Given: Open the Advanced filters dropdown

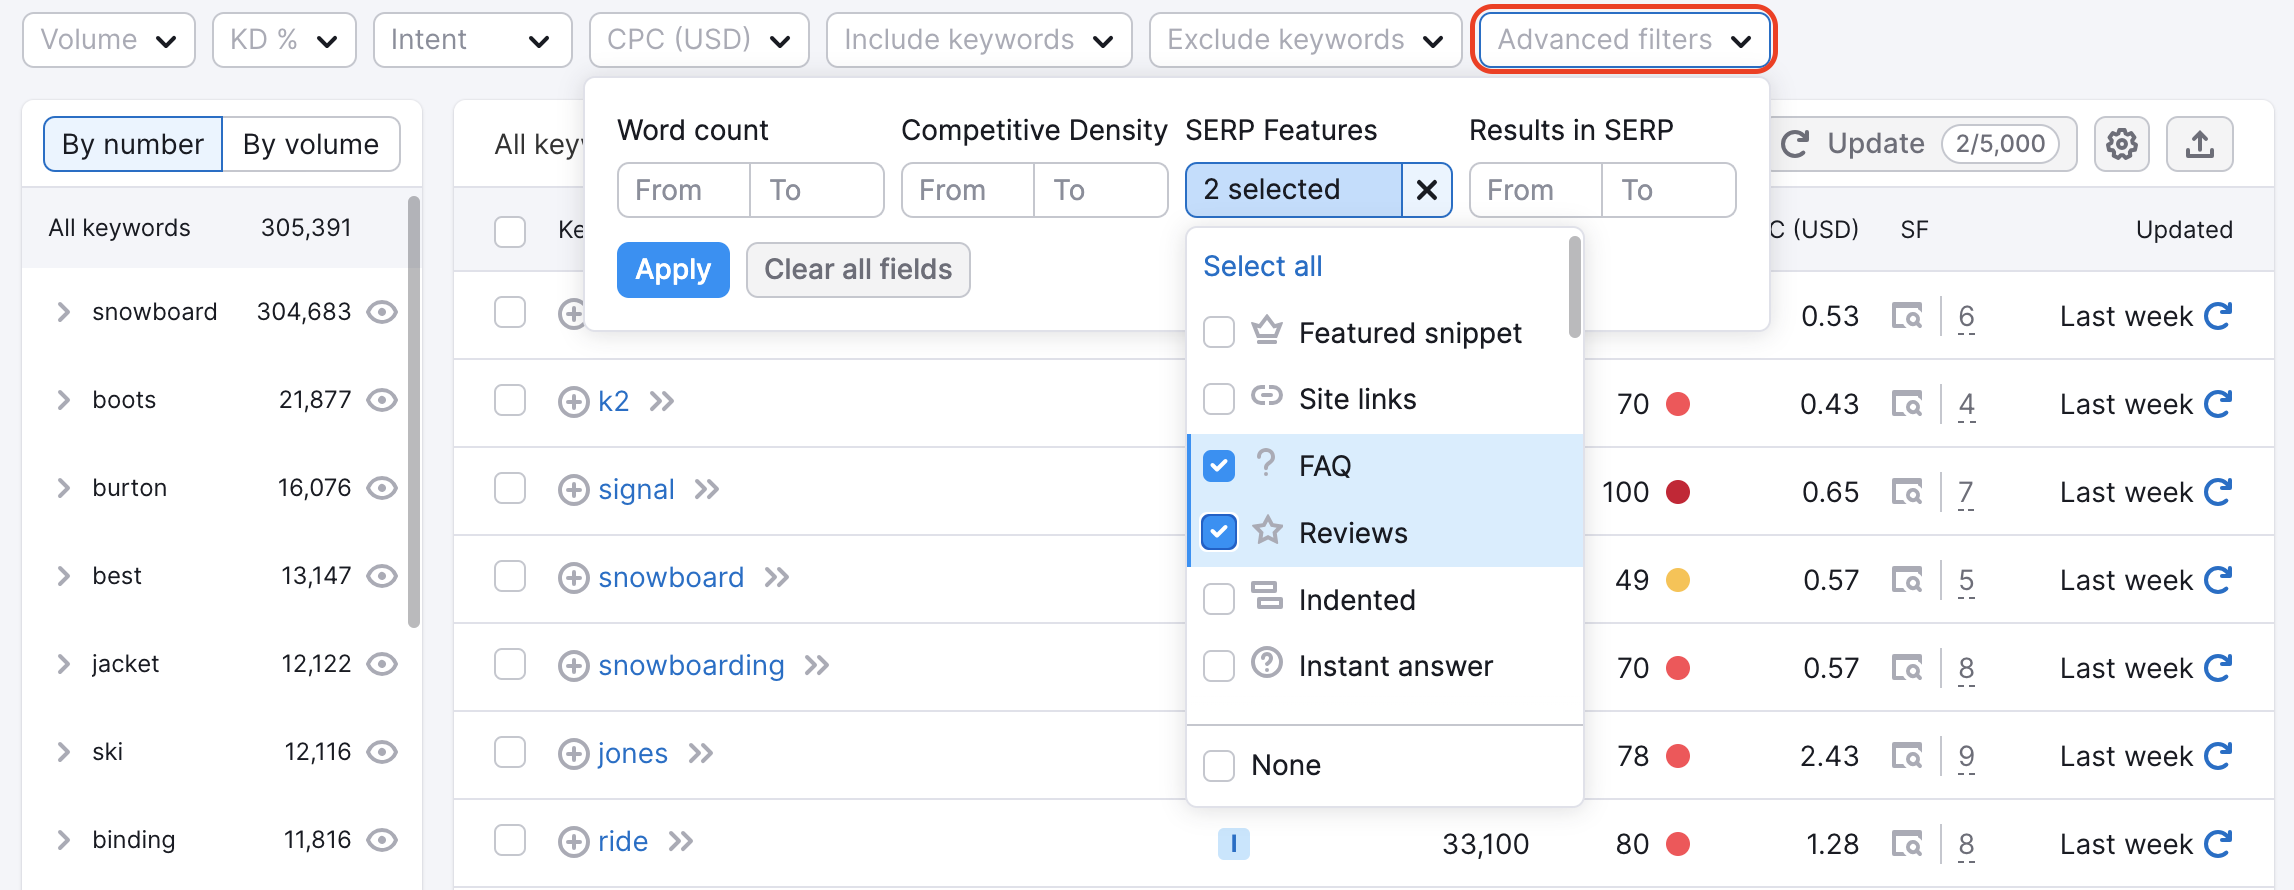Looking at the screenshot, I should [1623, 40].
